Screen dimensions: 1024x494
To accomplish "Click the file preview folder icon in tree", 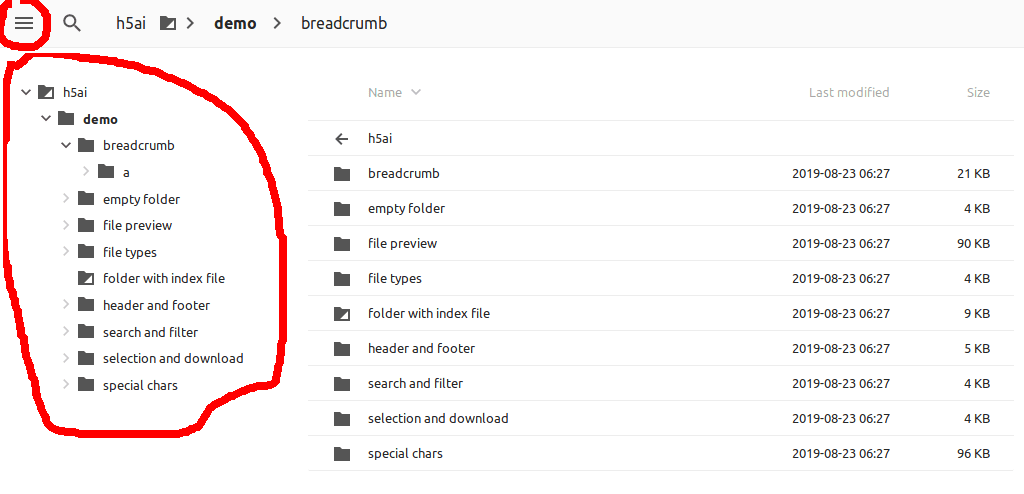I will pyautogui.click(x=85, y=225).
